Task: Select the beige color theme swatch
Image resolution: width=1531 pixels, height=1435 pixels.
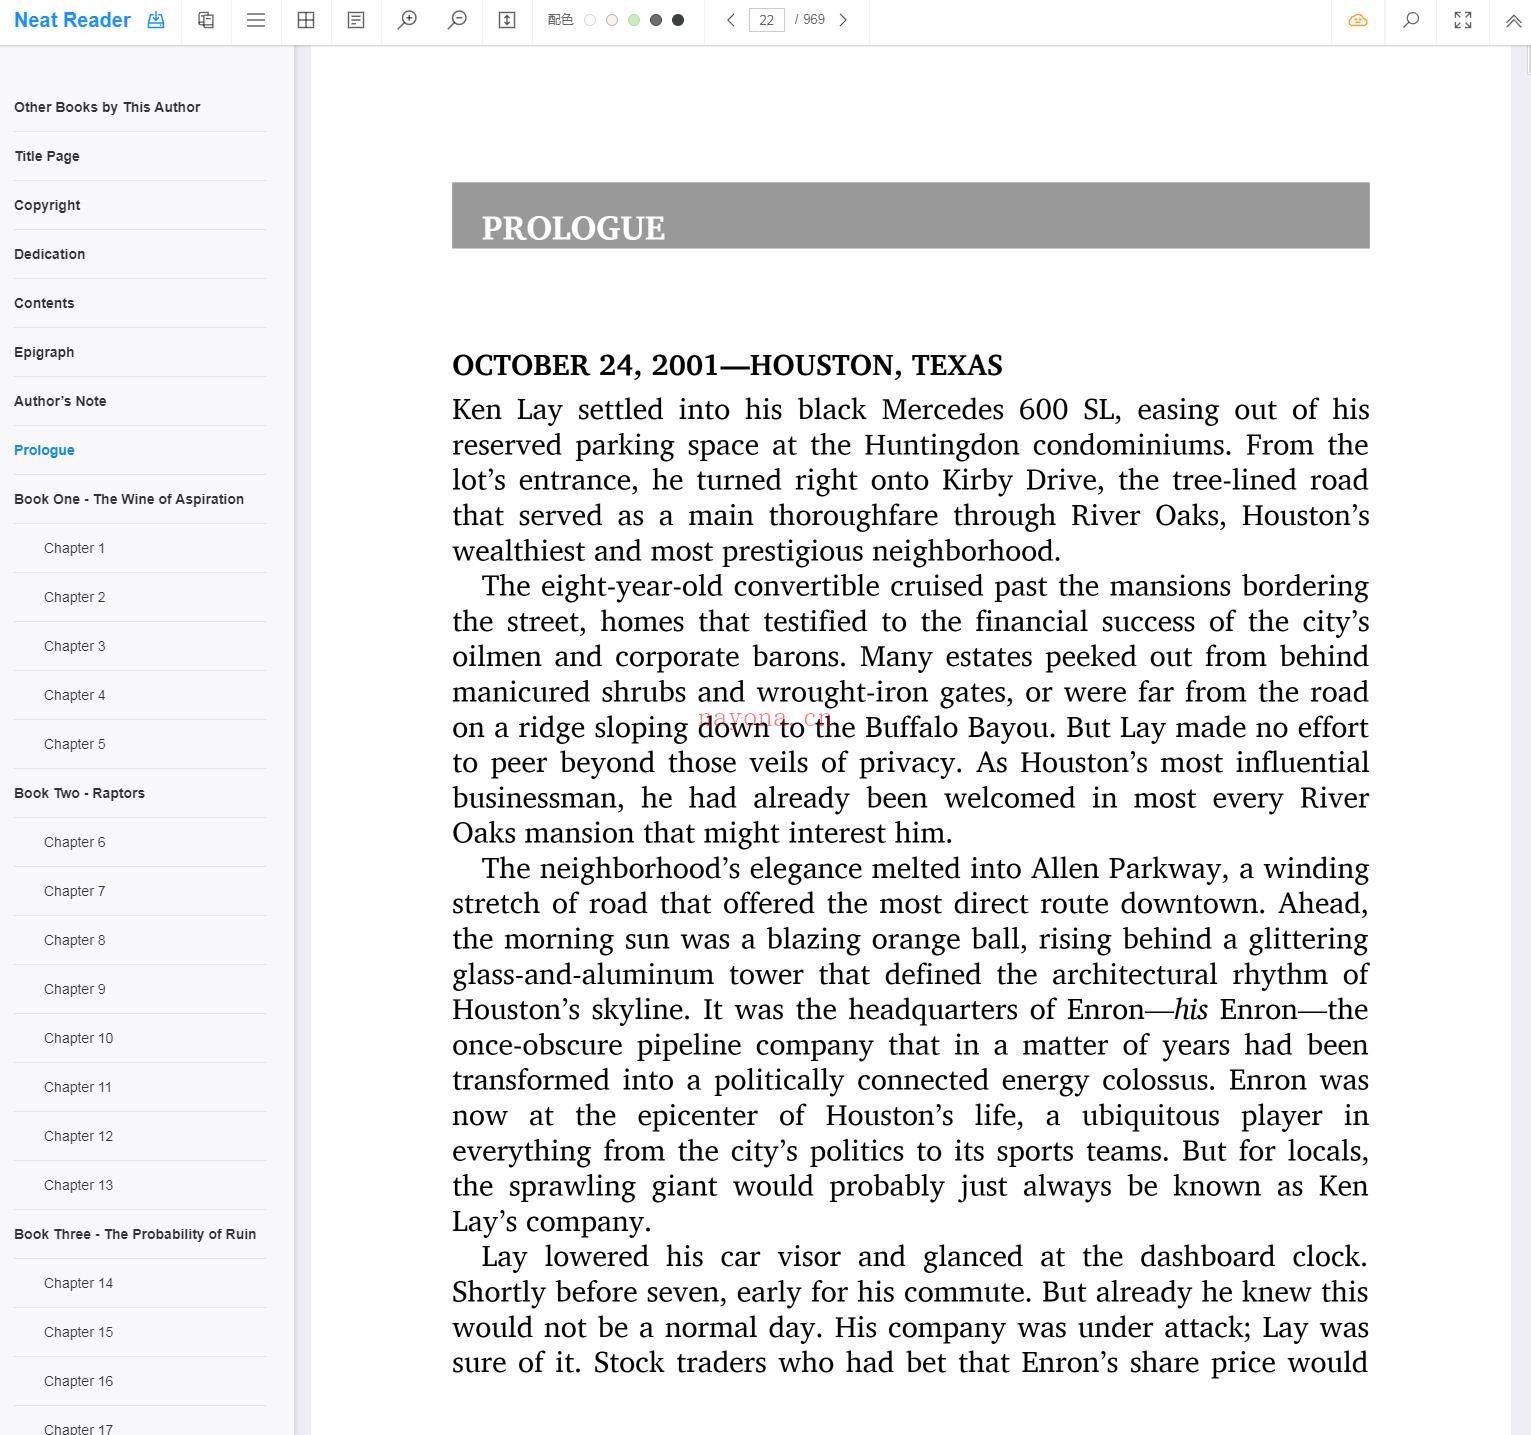Action: coord(612,20)
